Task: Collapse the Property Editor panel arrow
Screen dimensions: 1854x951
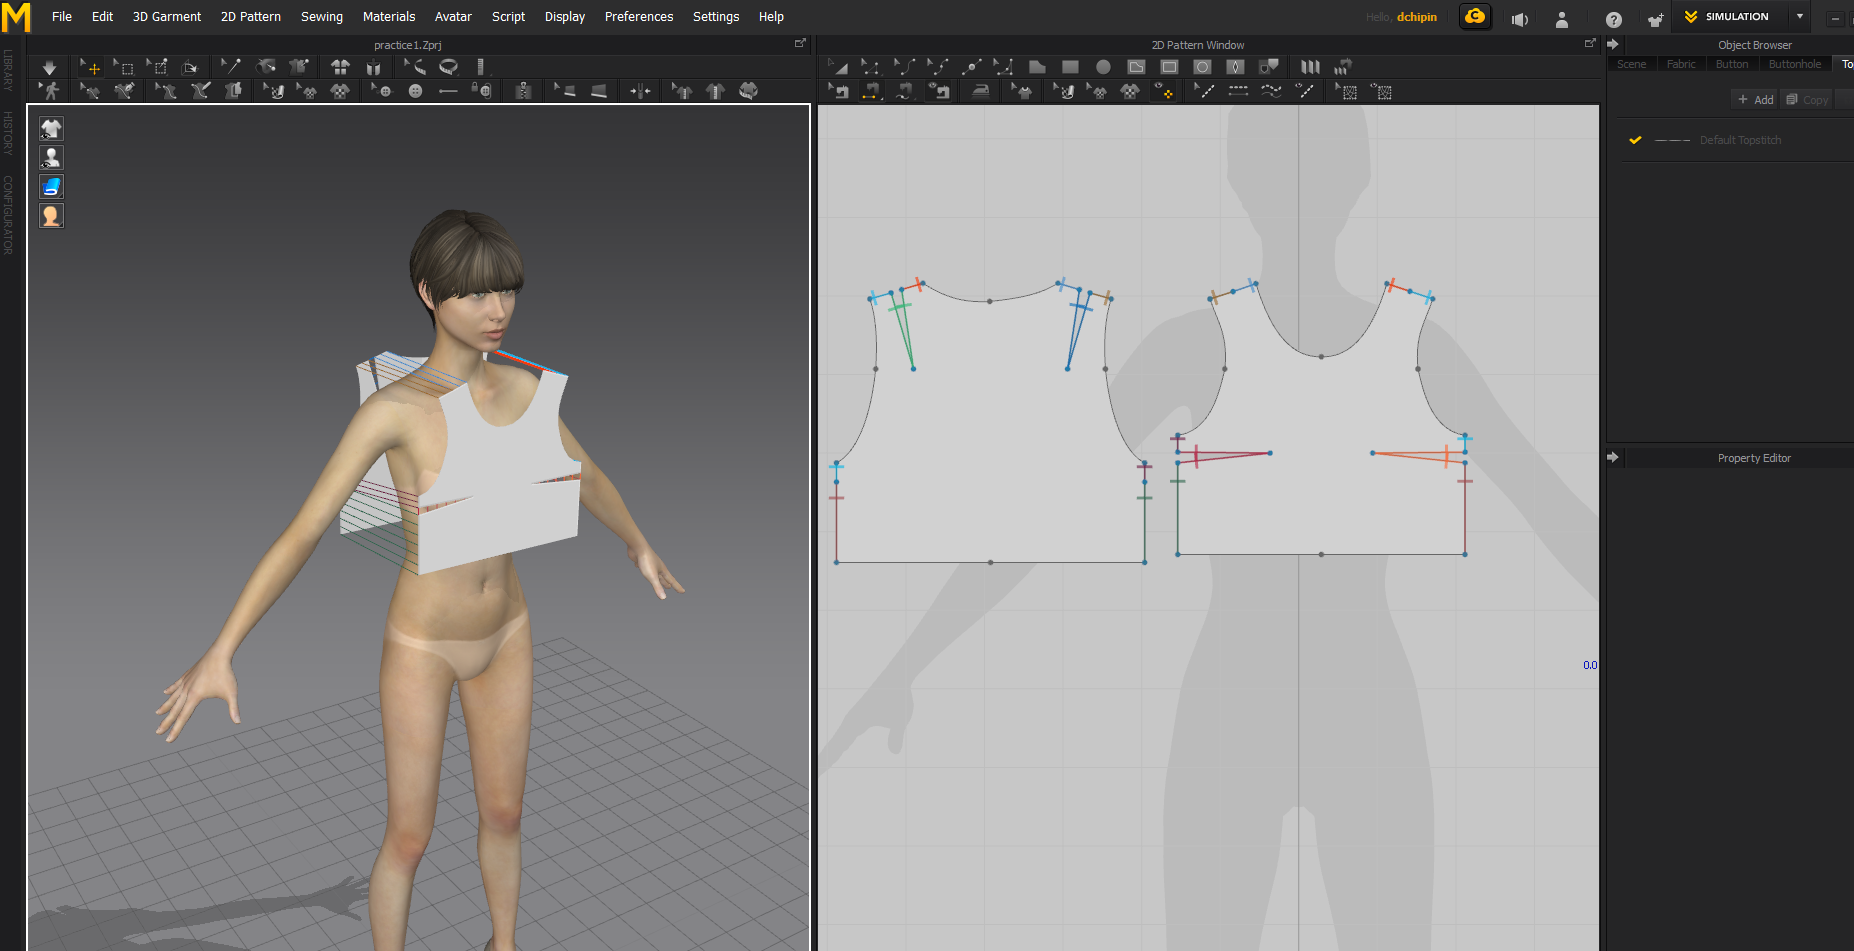Action: 1612,458
